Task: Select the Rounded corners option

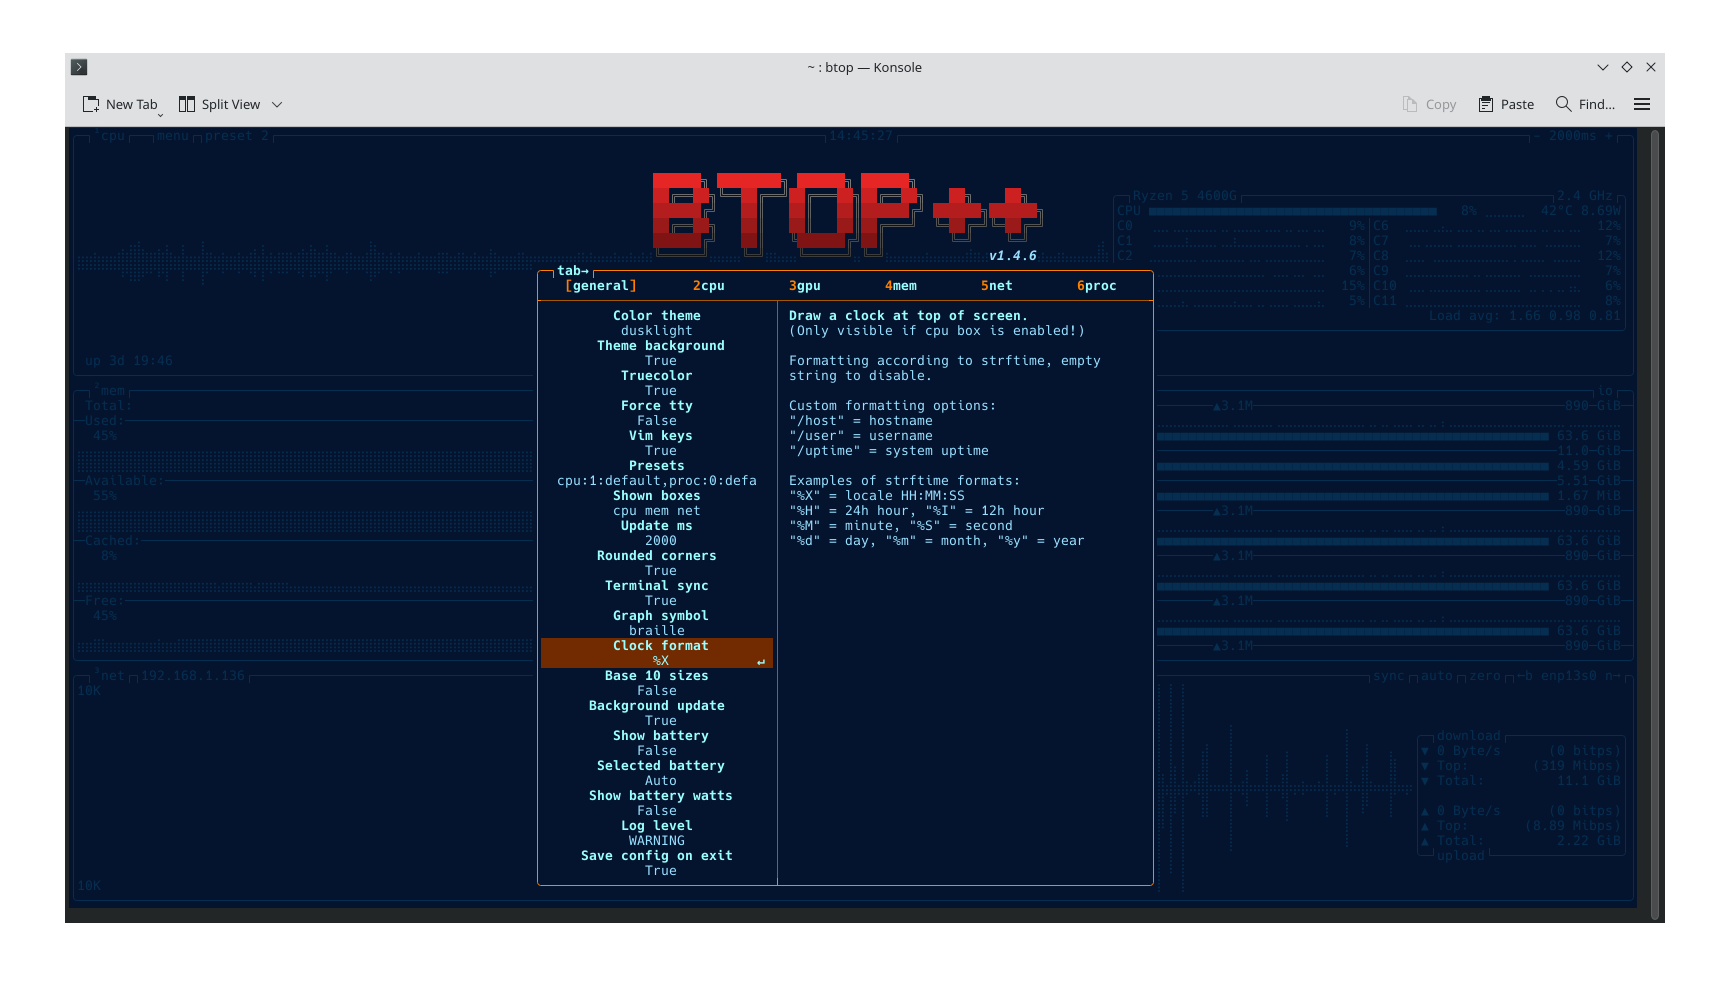Action: [x=657, y=556]
